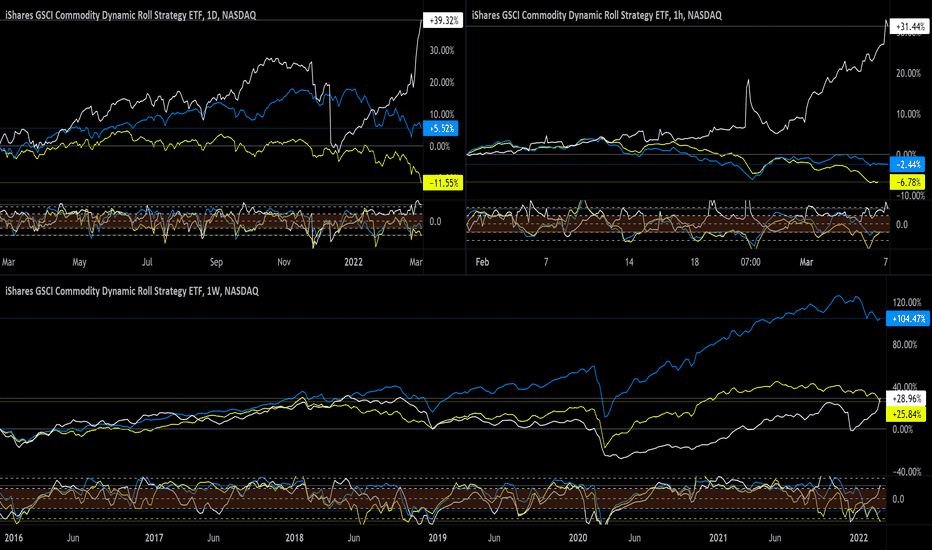This screenshot has height=550, width=932.
Task: Click the May label on 1D time axis
Action: tap(79, 262)
